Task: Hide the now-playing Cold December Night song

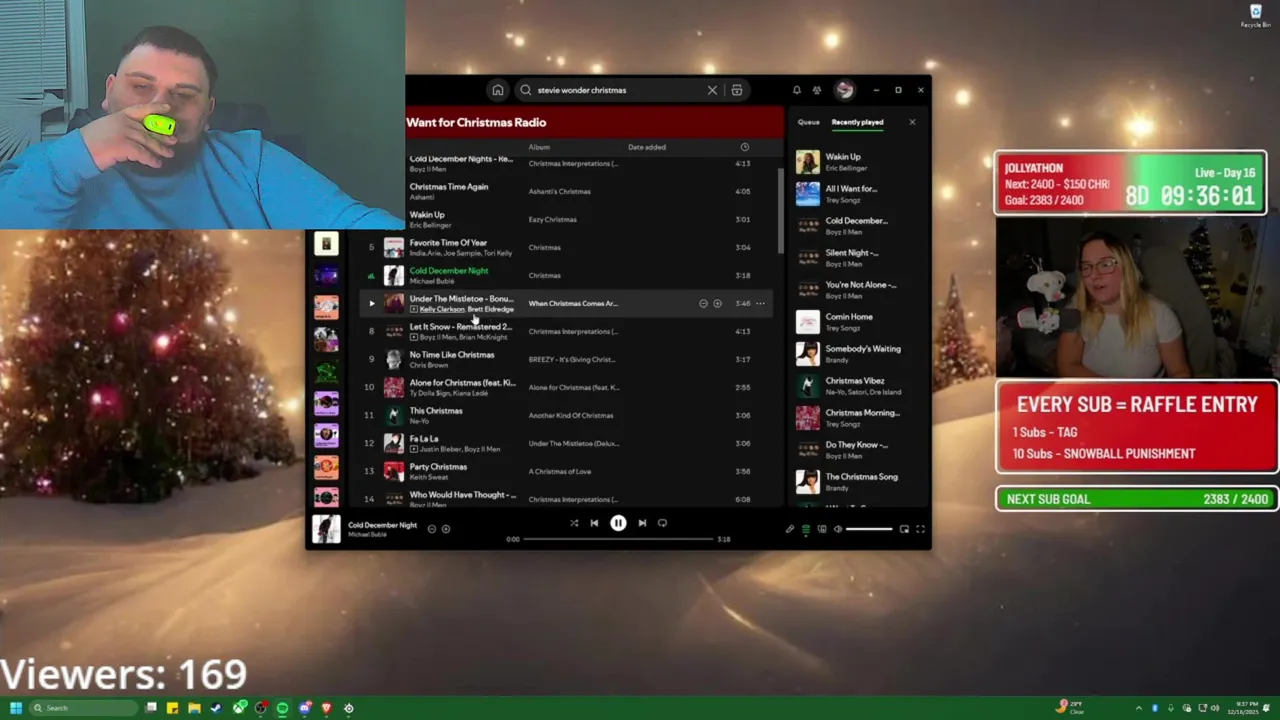Action: 432,529
